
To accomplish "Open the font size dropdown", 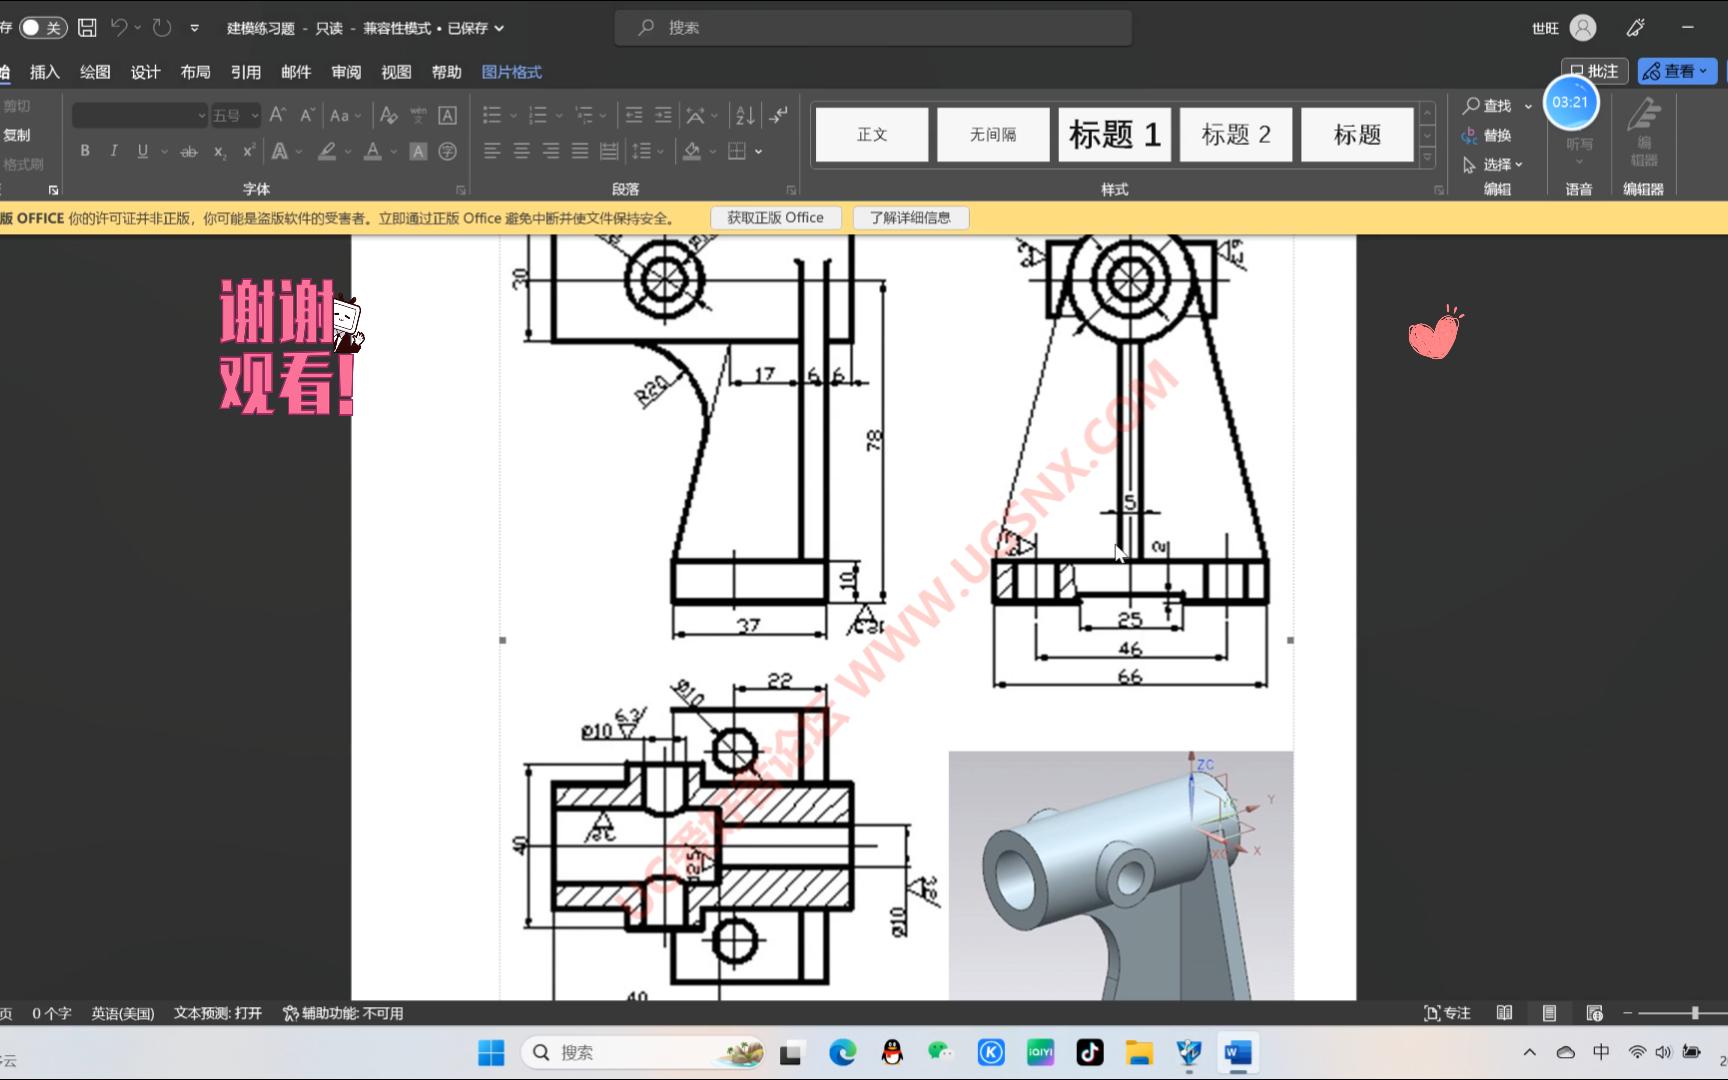I will [255, 116].
